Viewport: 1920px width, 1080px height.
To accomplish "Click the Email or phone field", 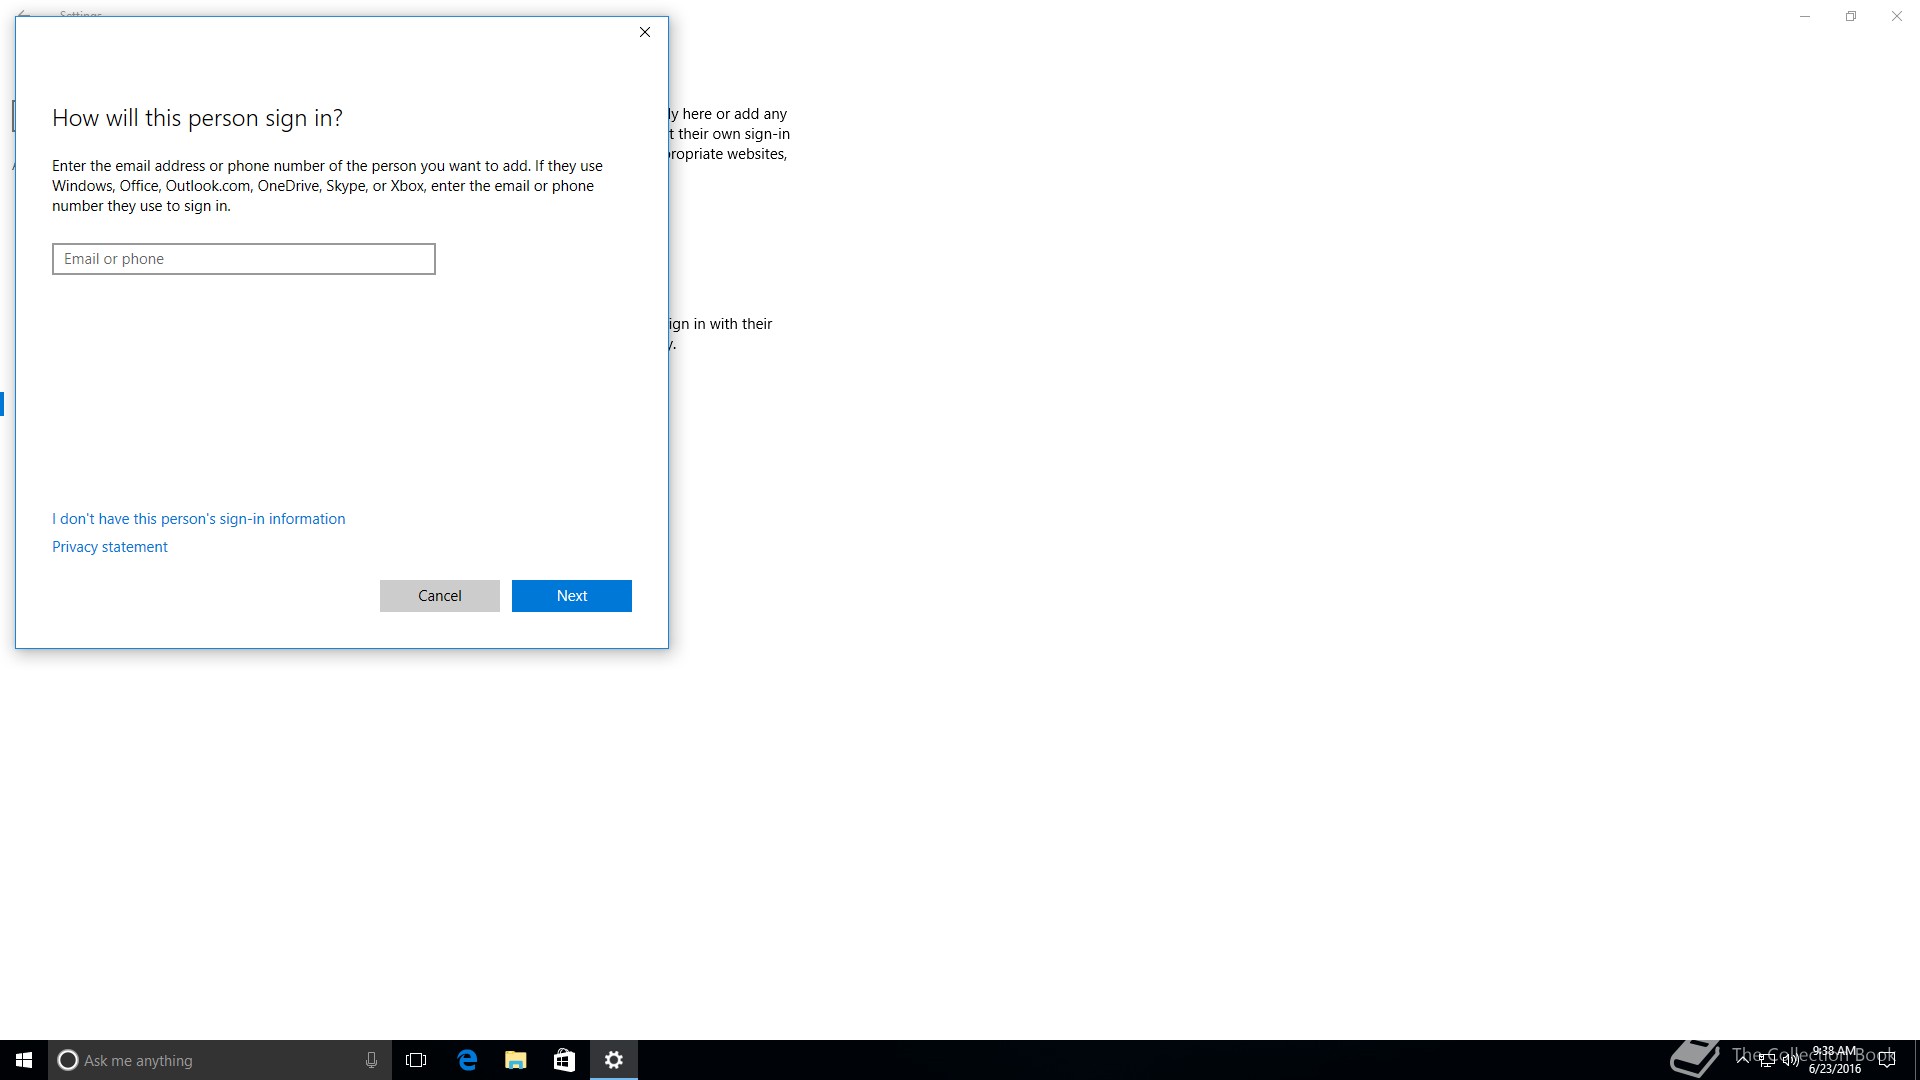I will (243, 259).
